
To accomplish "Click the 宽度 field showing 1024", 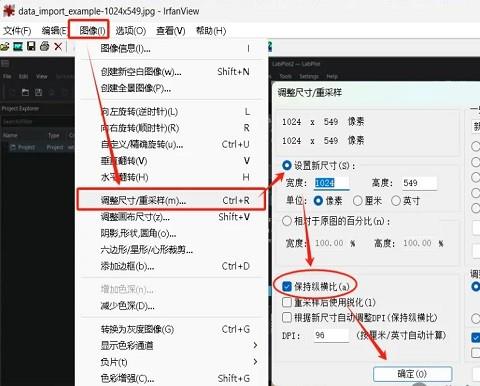I will (x=331, y=183).
